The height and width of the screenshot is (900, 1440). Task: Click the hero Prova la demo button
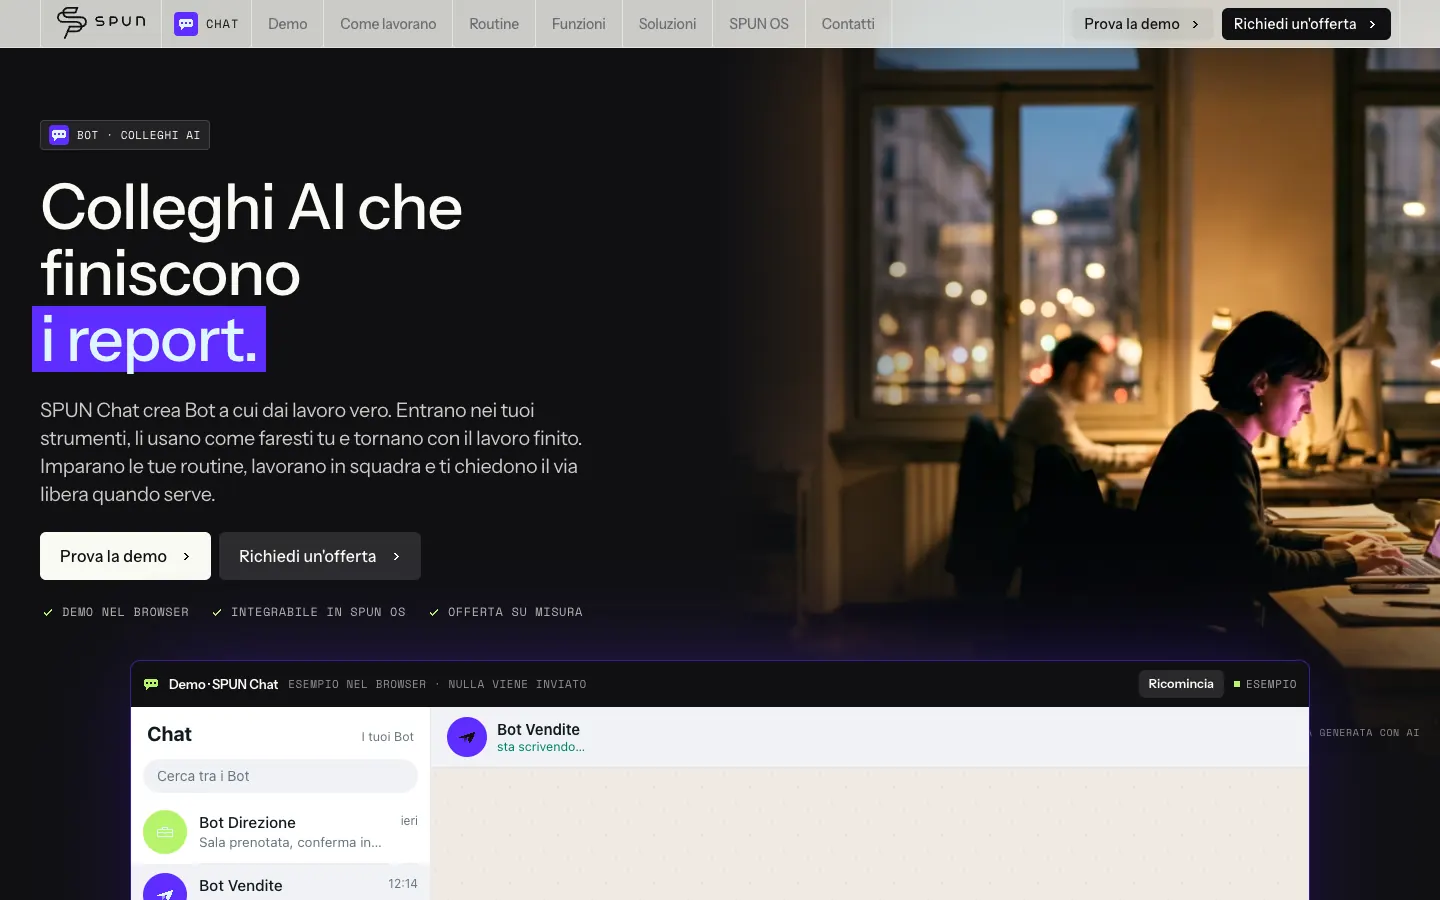coord(125,556)
